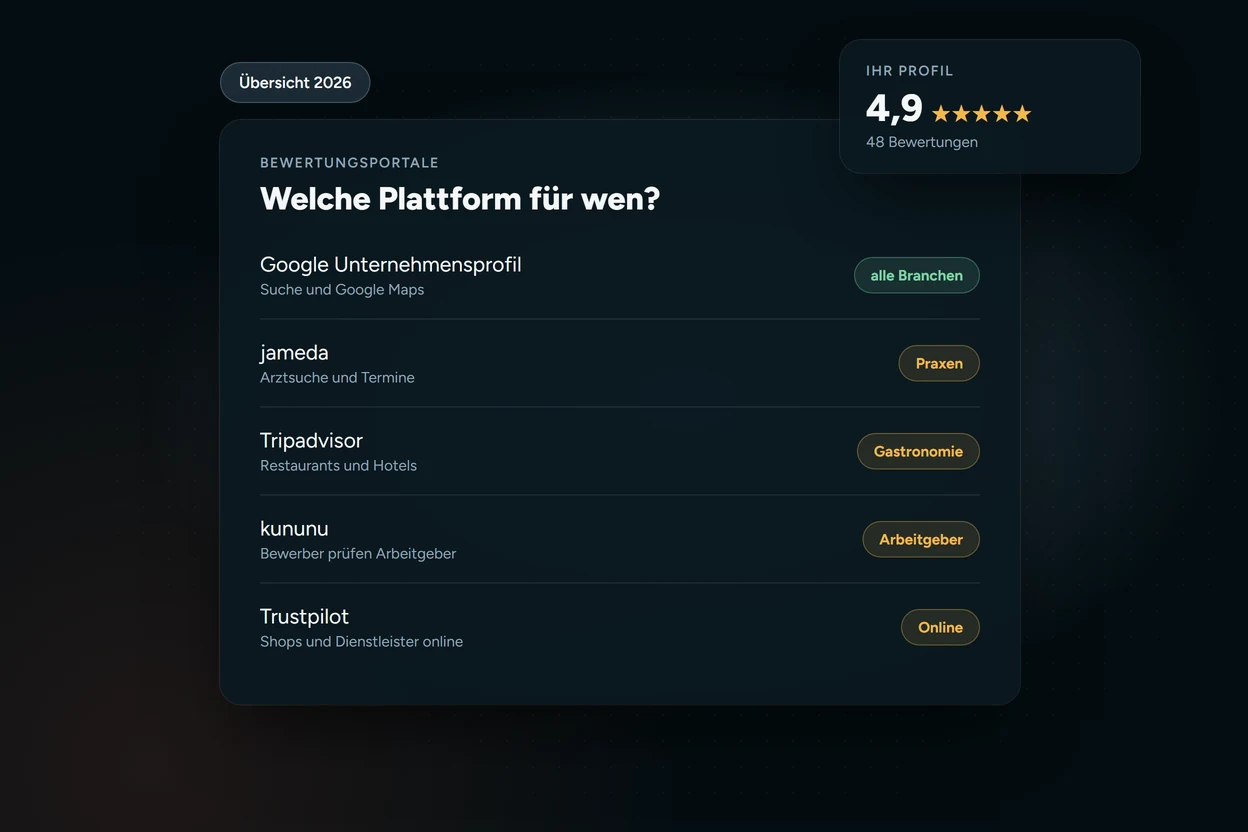The height and width of the screenshot is (832, 1248).
Task: Click the 4,9 rating value
Action: pyautogui.click(x=894, y=108)
